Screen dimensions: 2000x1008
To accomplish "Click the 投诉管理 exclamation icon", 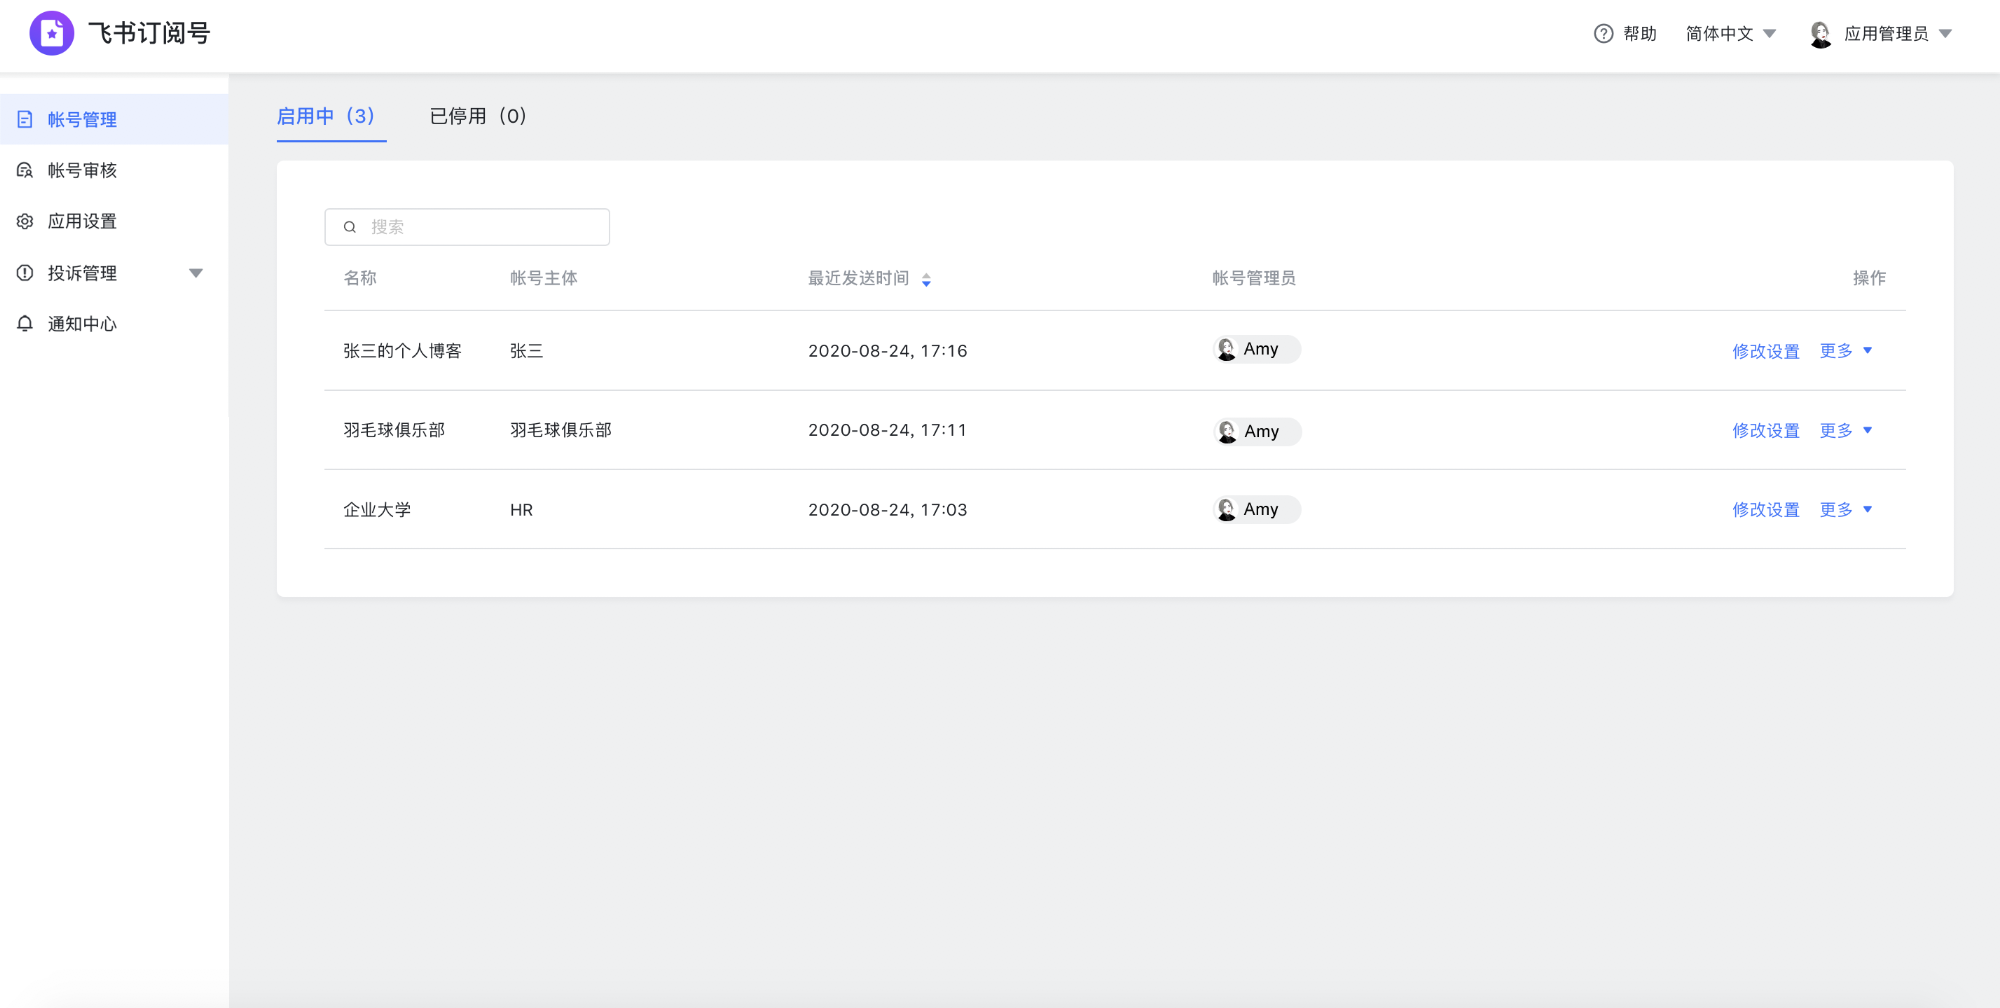I will tap(25, 273).
